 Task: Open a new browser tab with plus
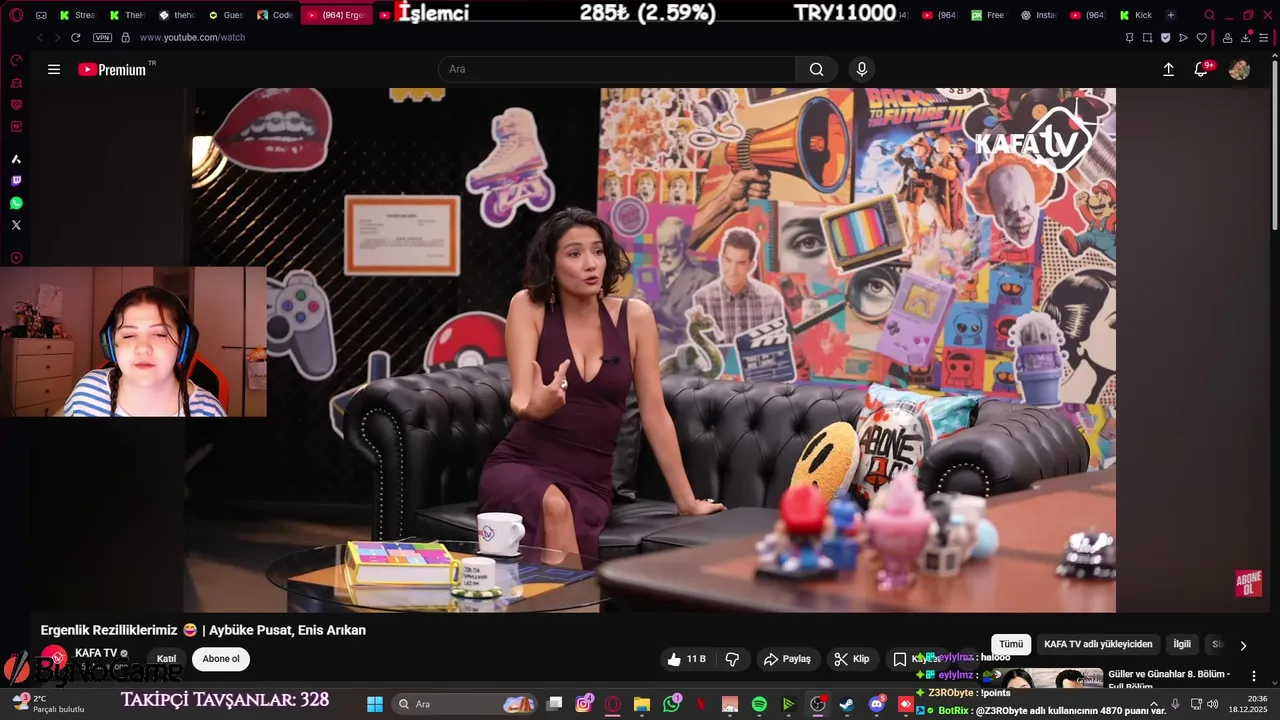pyautogui.click(x=1171, y=15)
